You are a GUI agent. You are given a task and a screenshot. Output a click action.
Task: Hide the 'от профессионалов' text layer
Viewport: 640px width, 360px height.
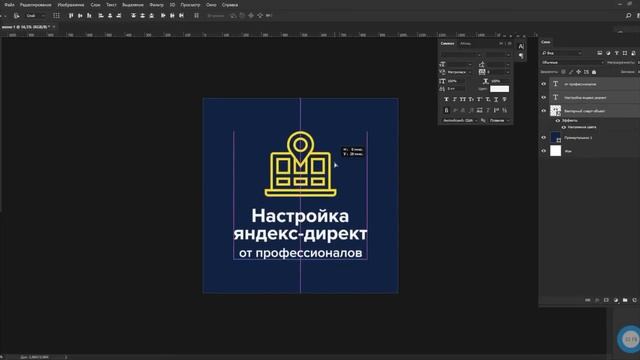[x=543, y=84]
